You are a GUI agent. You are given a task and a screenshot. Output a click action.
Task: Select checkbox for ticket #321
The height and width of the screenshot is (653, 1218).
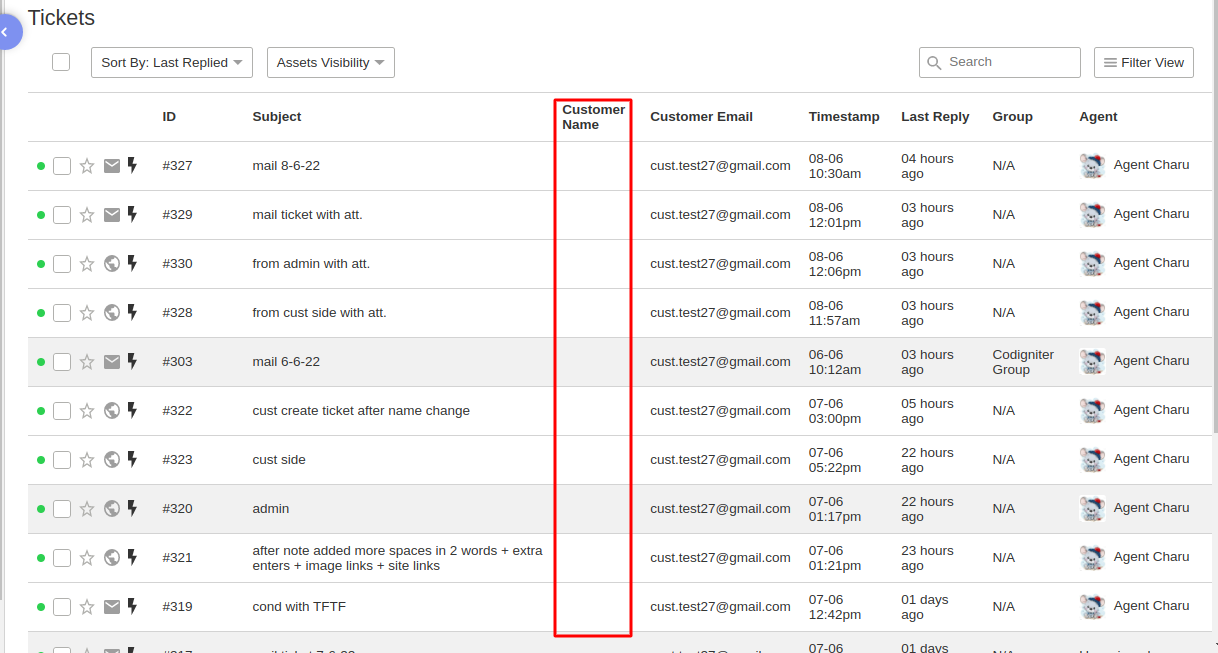click(62, 558)
